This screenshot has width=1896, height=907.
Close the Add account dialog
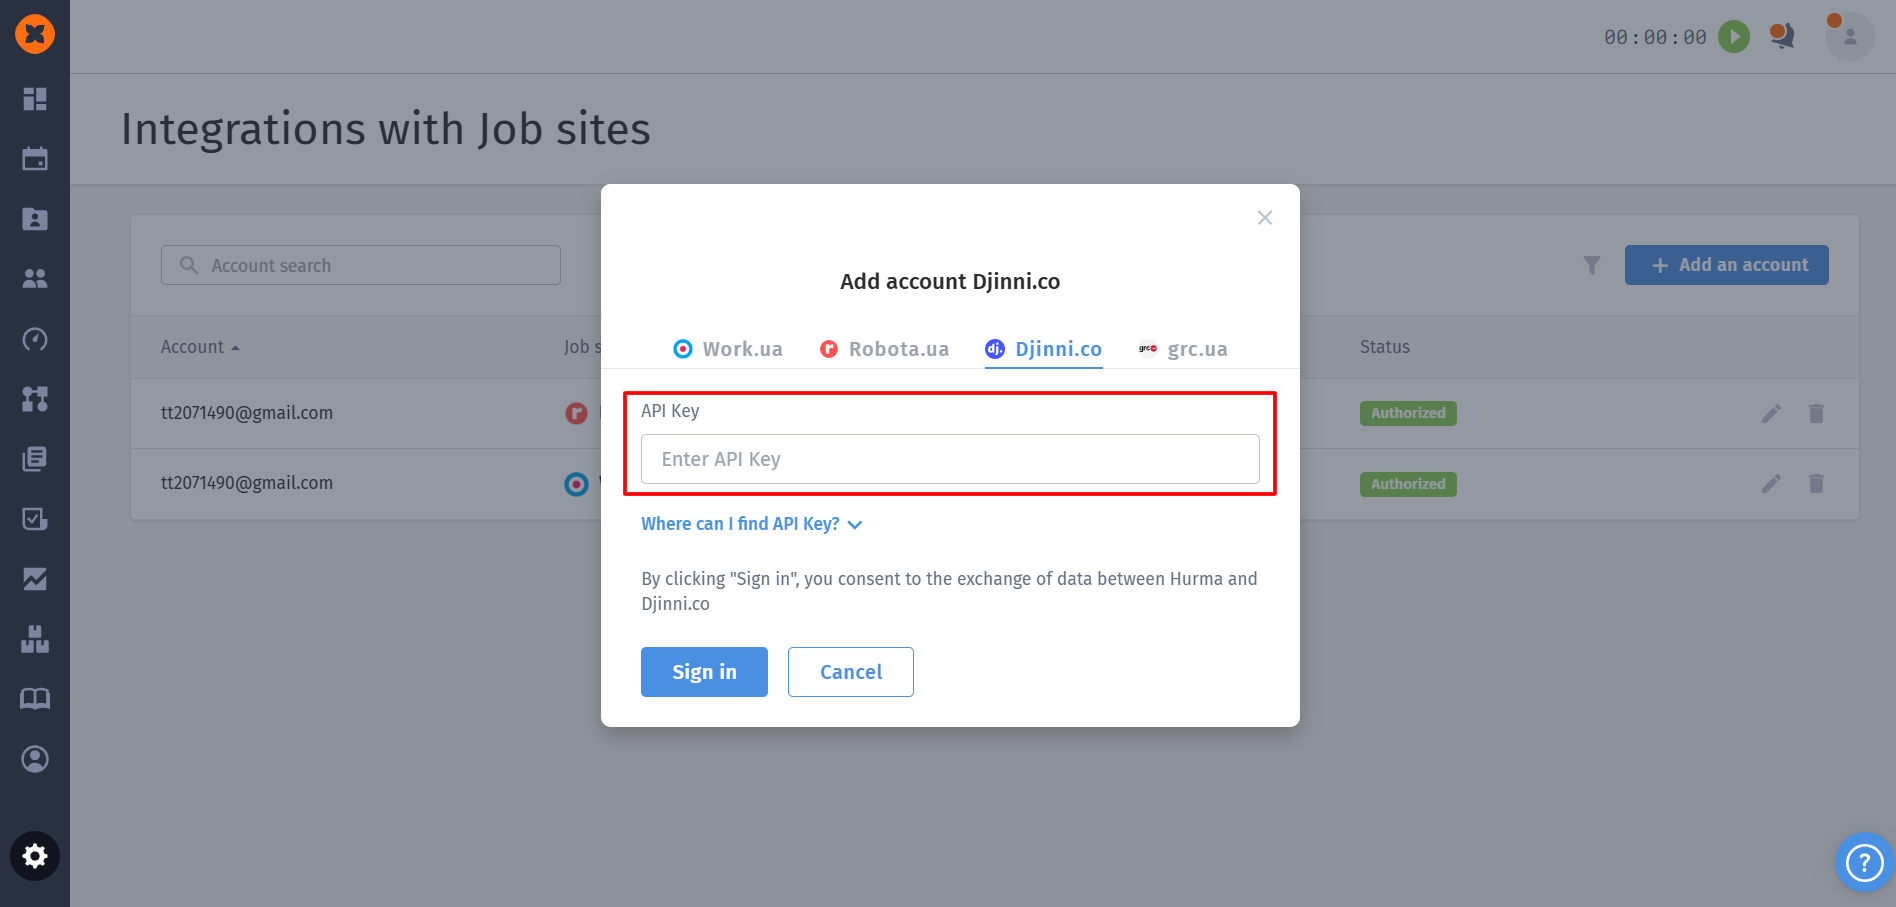click(1265, 218)
